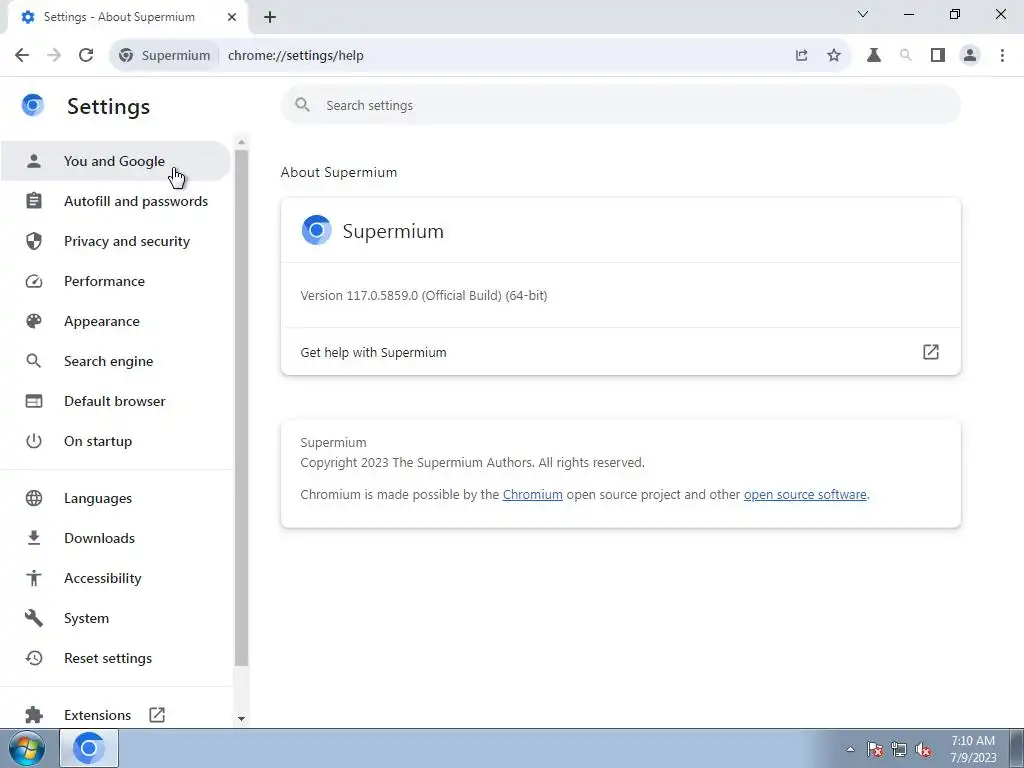Click the sidebar scrollbar down arrow

click(242, 718)
